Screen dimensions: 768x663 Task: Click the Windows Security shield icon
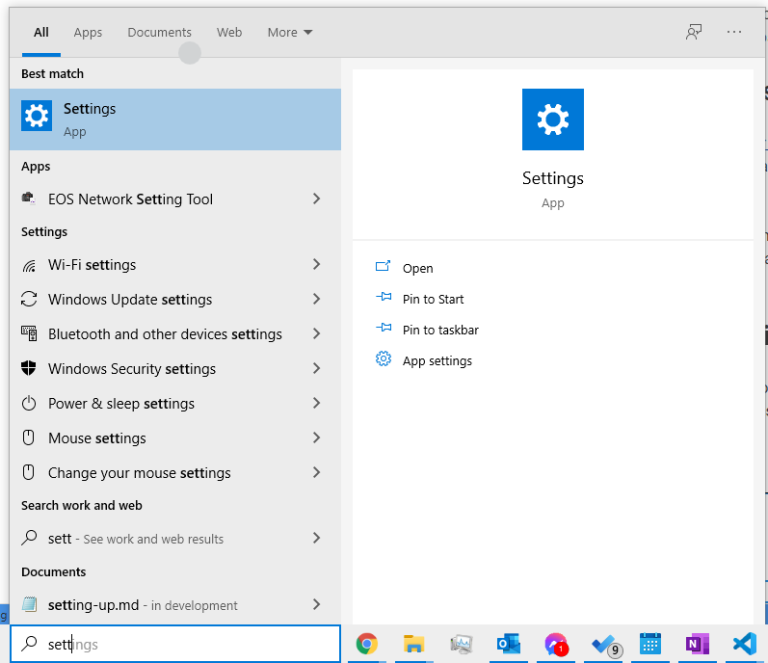[x=29, y=368]
